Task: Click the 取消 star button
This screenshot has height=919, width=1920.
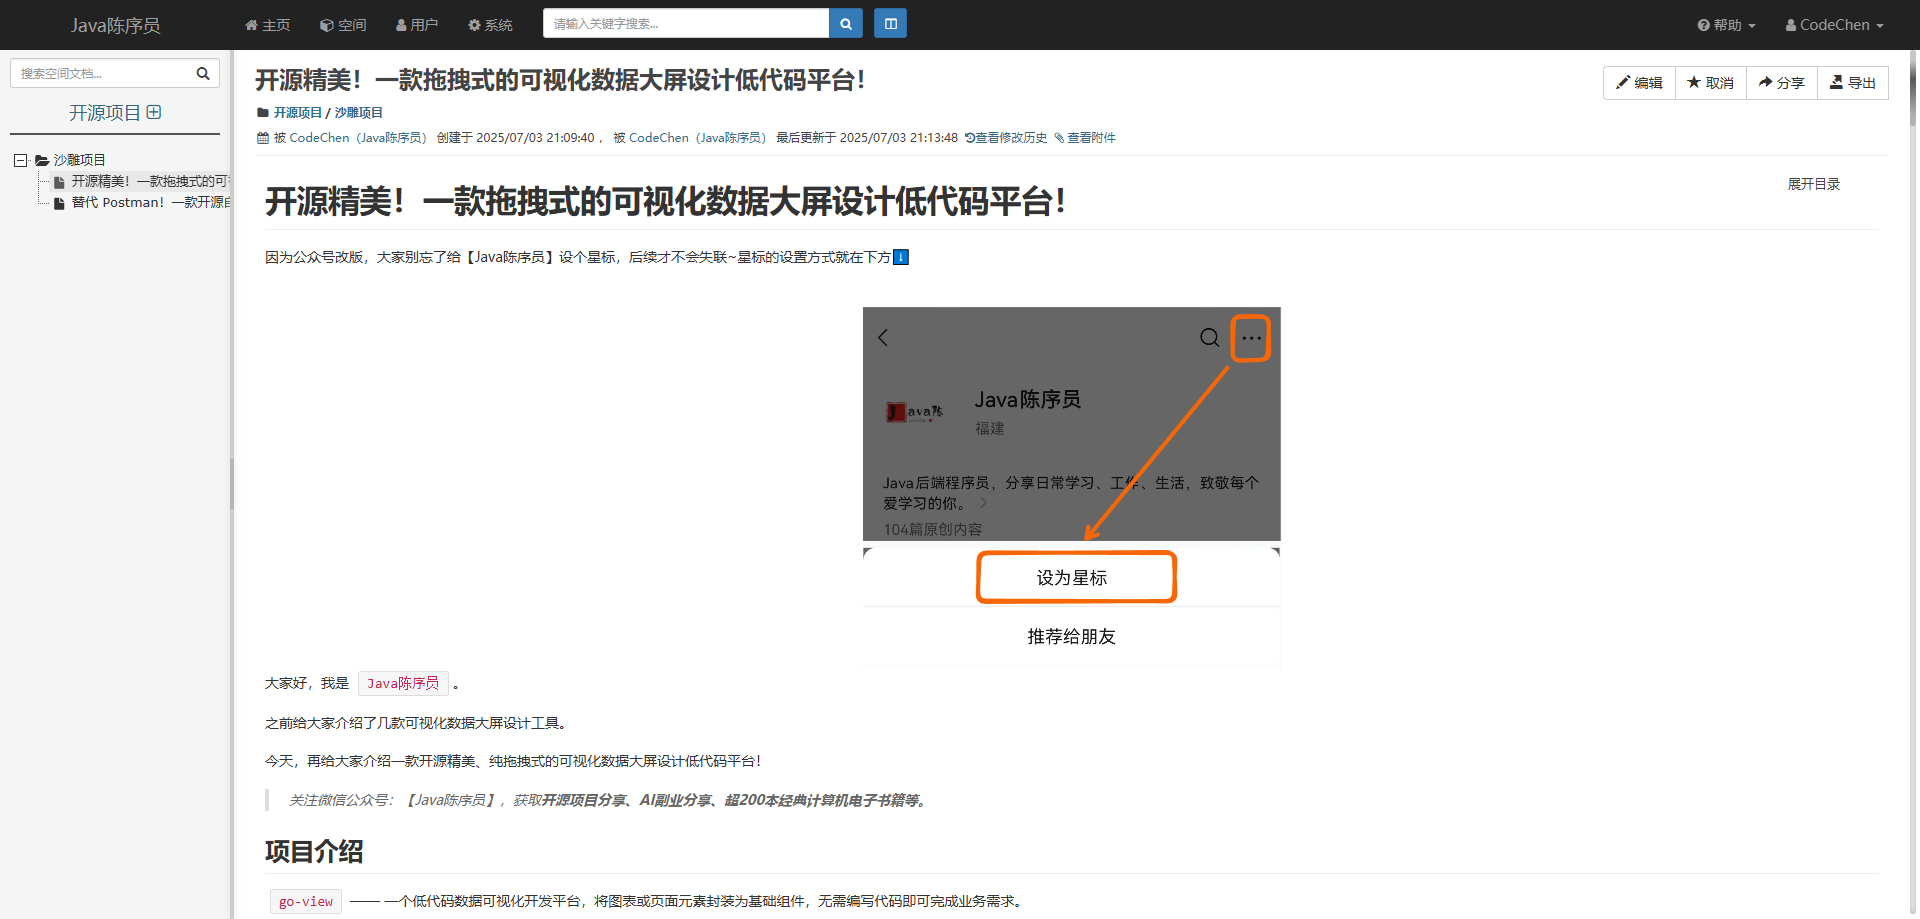Action: (1710, 83)
